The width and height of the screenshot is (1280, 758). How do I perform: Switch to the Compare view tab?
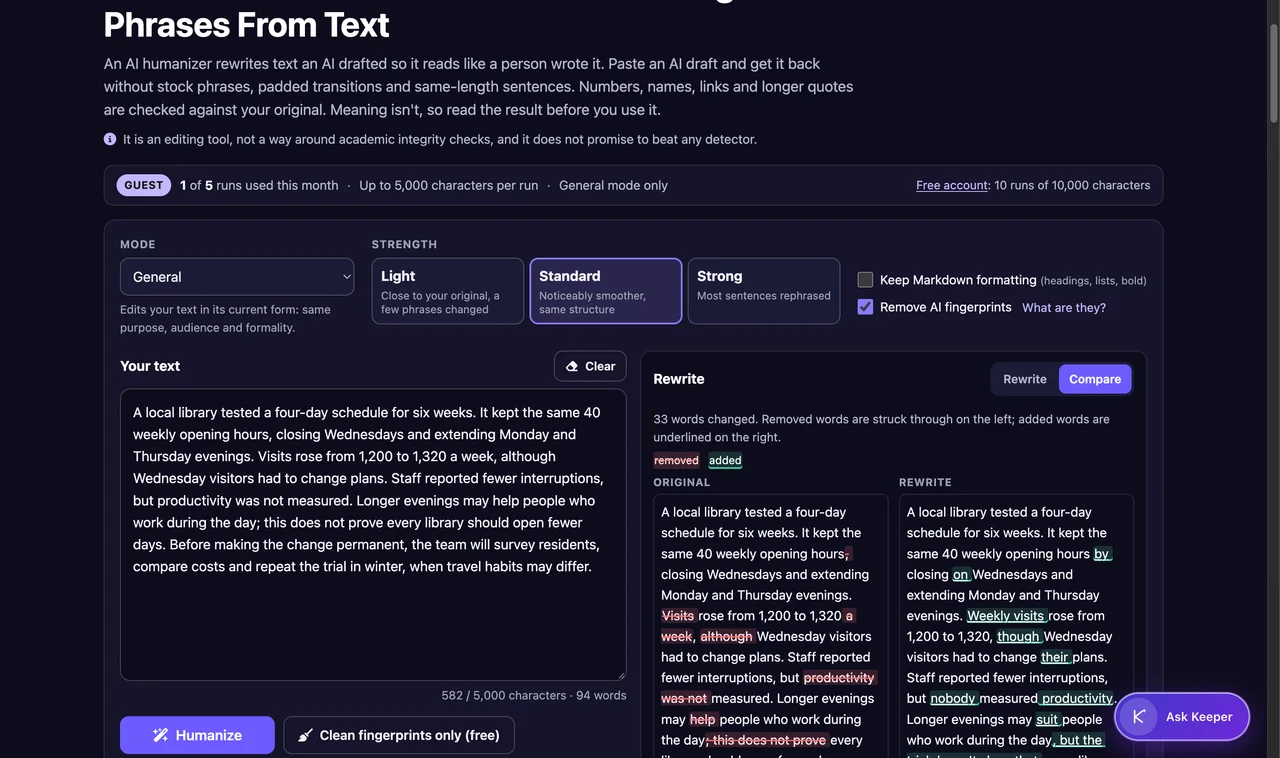(1095, 379)
